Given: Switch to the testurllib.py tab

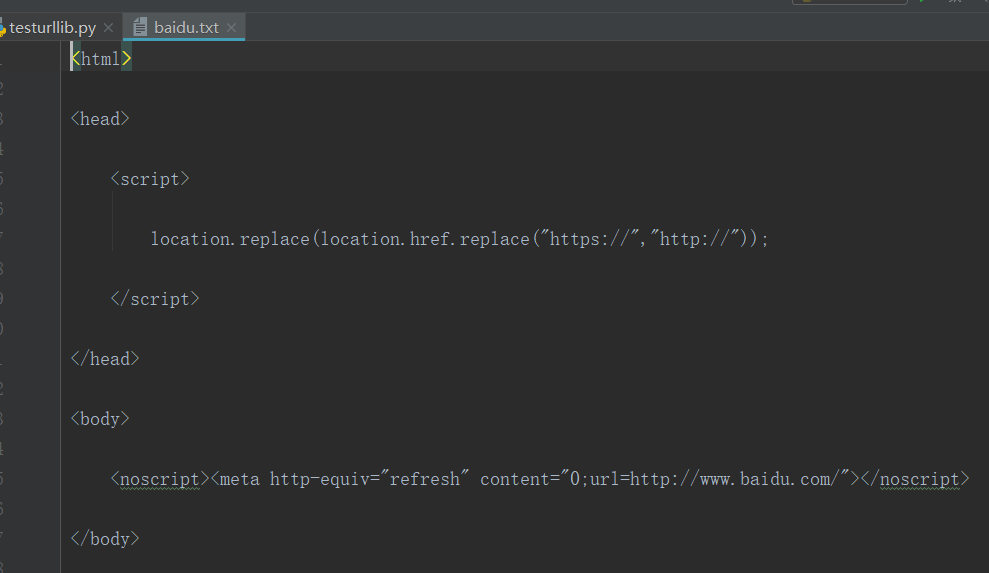Looking at the screenshot, I should coord(52,28).
